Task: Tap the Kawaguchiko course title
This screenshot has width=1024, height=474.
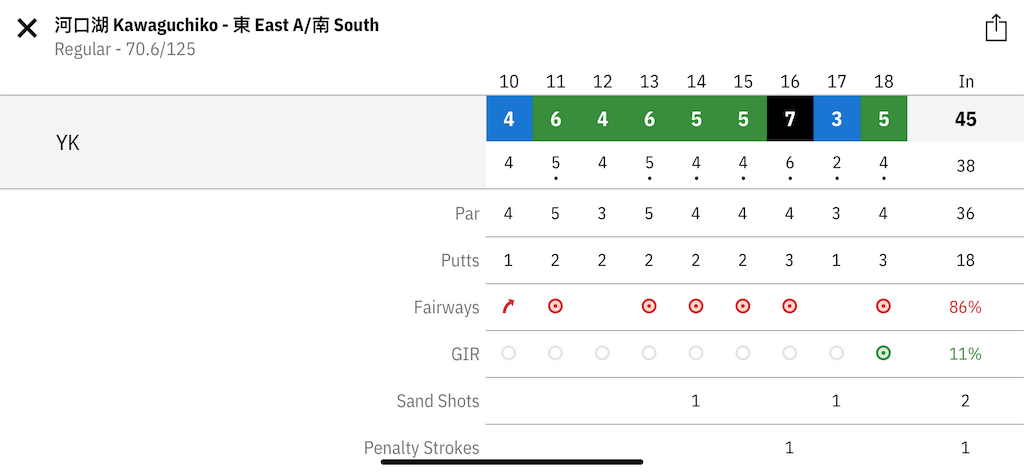Action: pos(217,25)
